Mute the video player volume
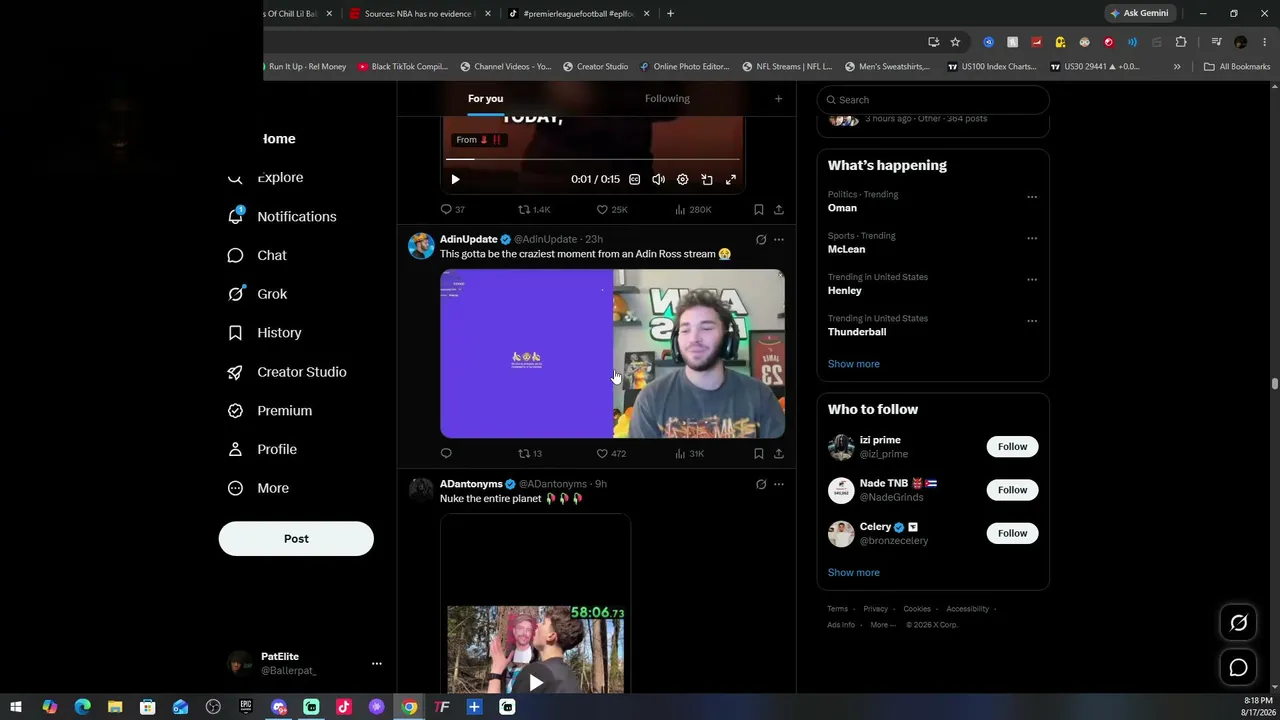1280x720 pixels. pyautogui.click(x=659, y=180)
